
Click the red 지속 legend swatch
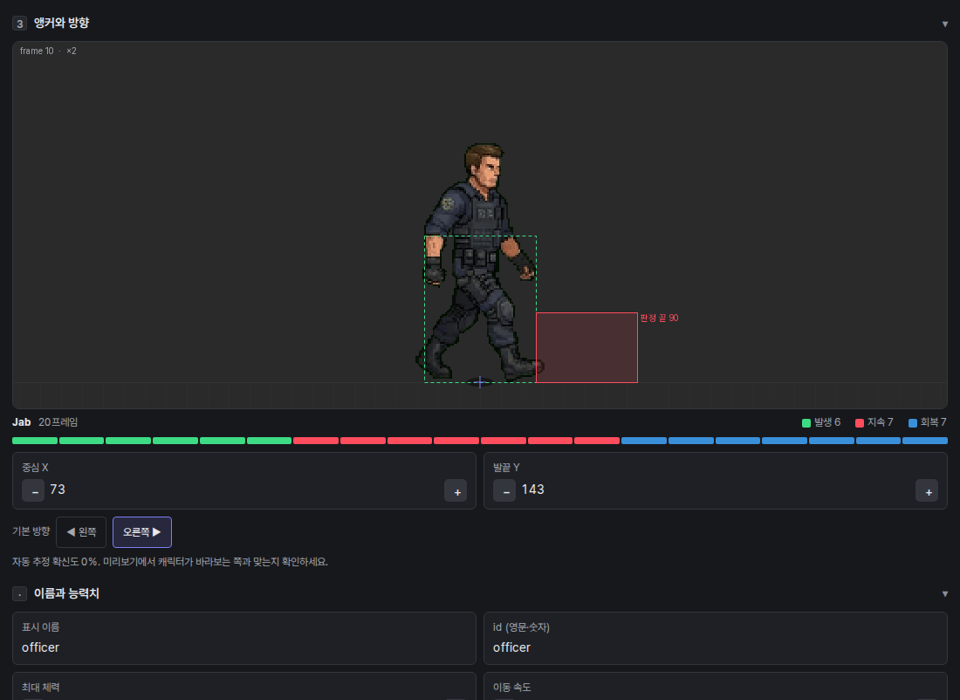point(859,423)
